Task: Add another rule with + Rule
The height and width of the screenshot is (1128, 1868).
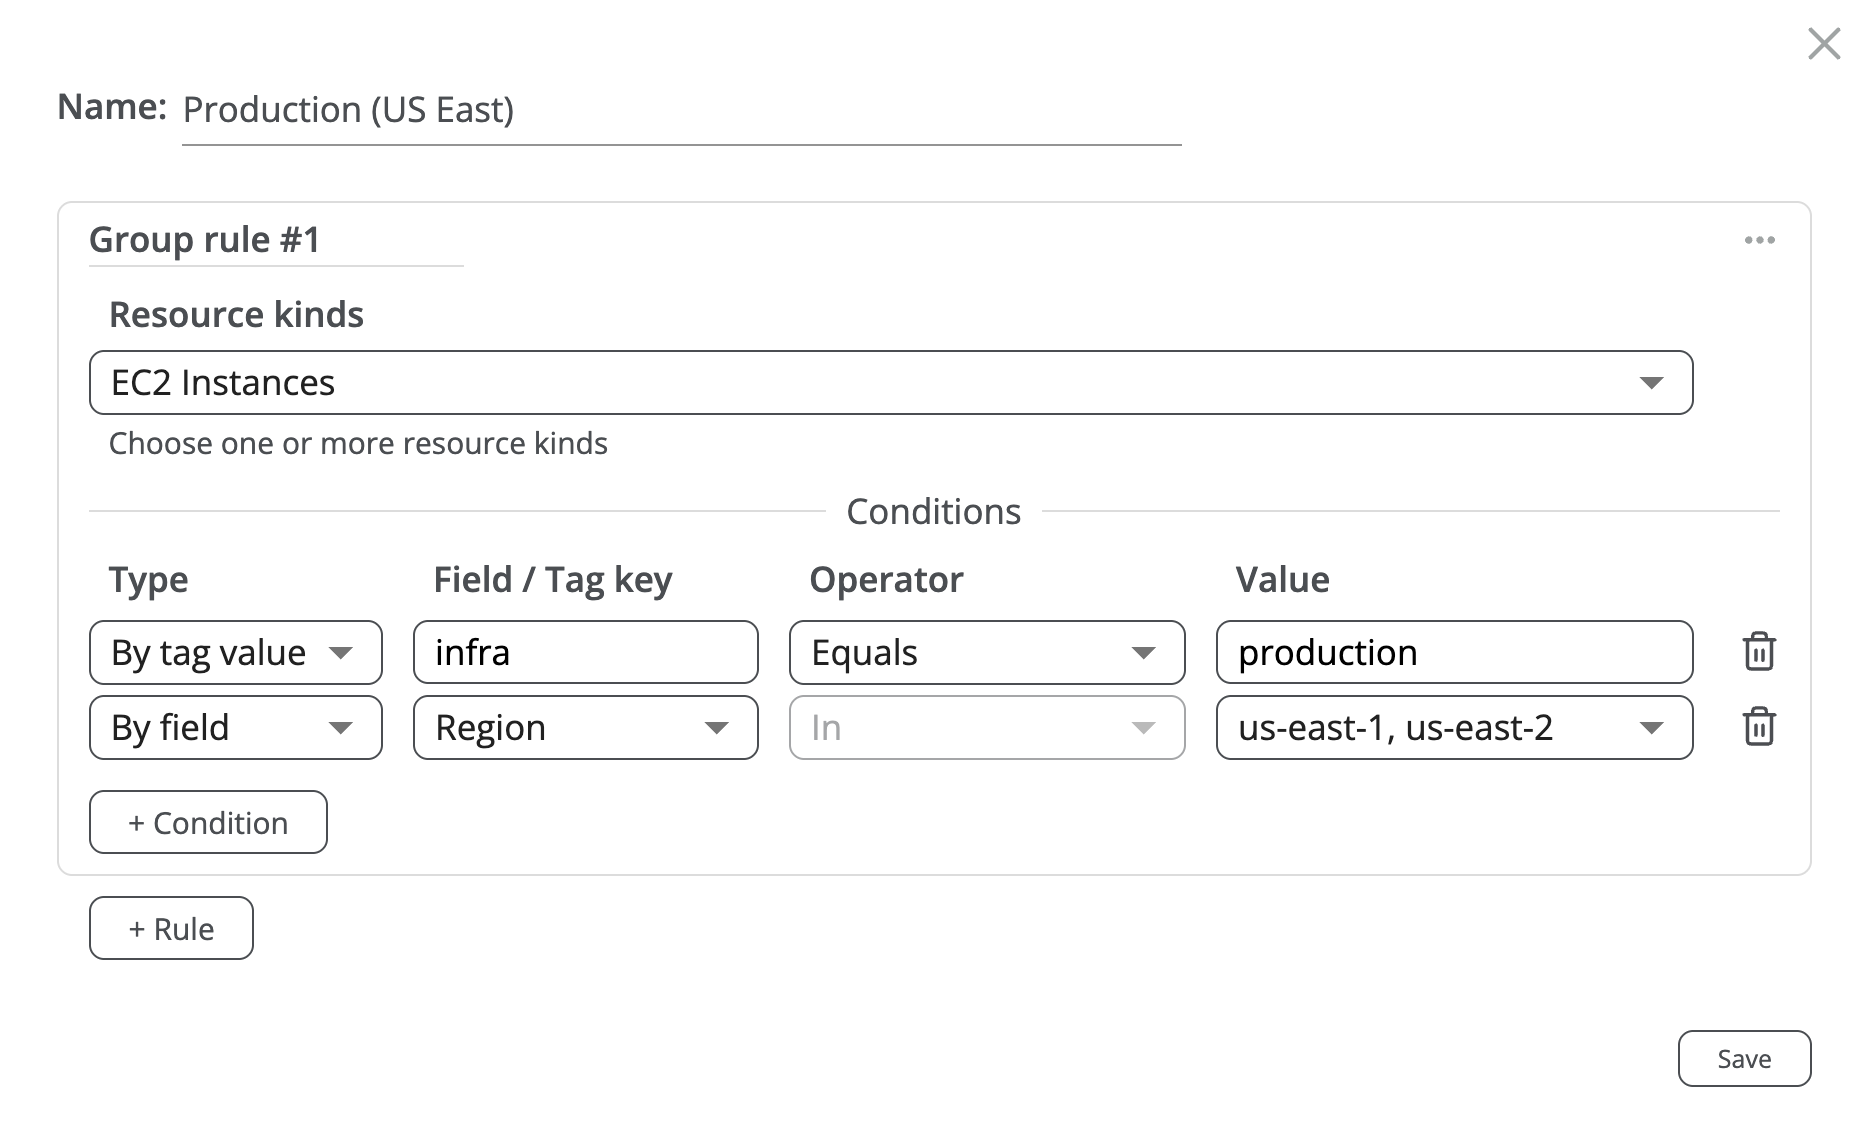Action: 171,929
